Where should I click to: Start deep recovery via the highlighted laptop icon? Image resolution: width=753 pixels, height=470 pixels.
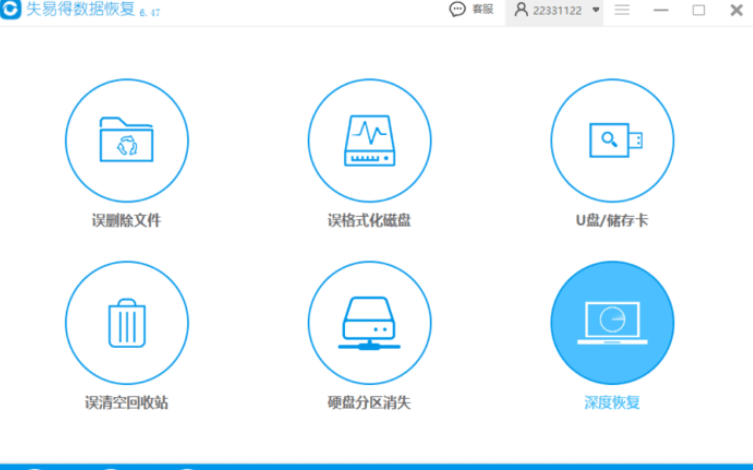click(612, 323)
